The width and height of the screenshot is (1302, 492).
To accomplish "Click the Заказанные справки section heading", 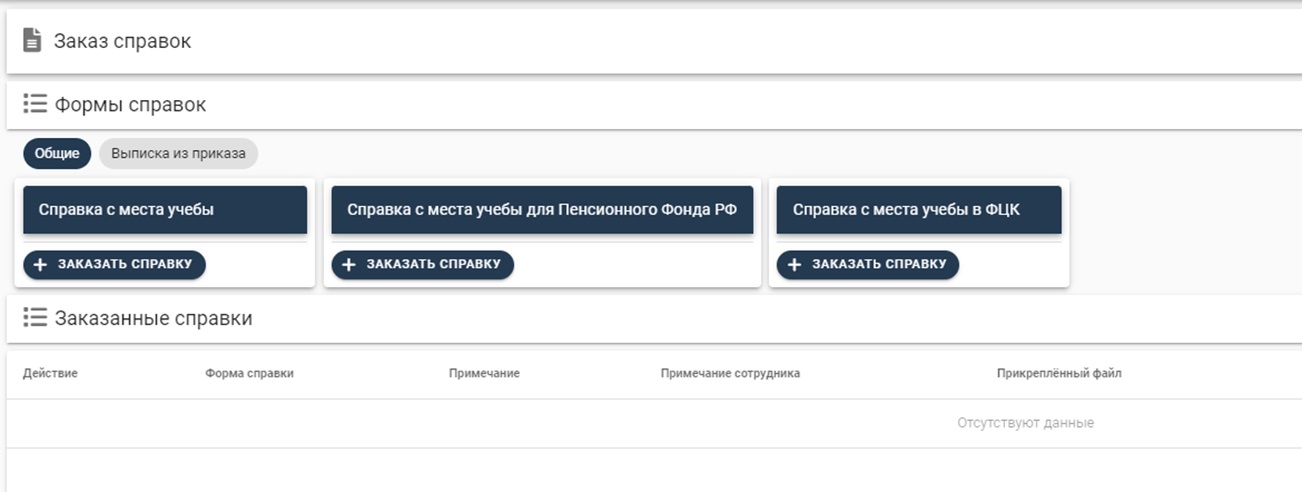I will (153, 318).
